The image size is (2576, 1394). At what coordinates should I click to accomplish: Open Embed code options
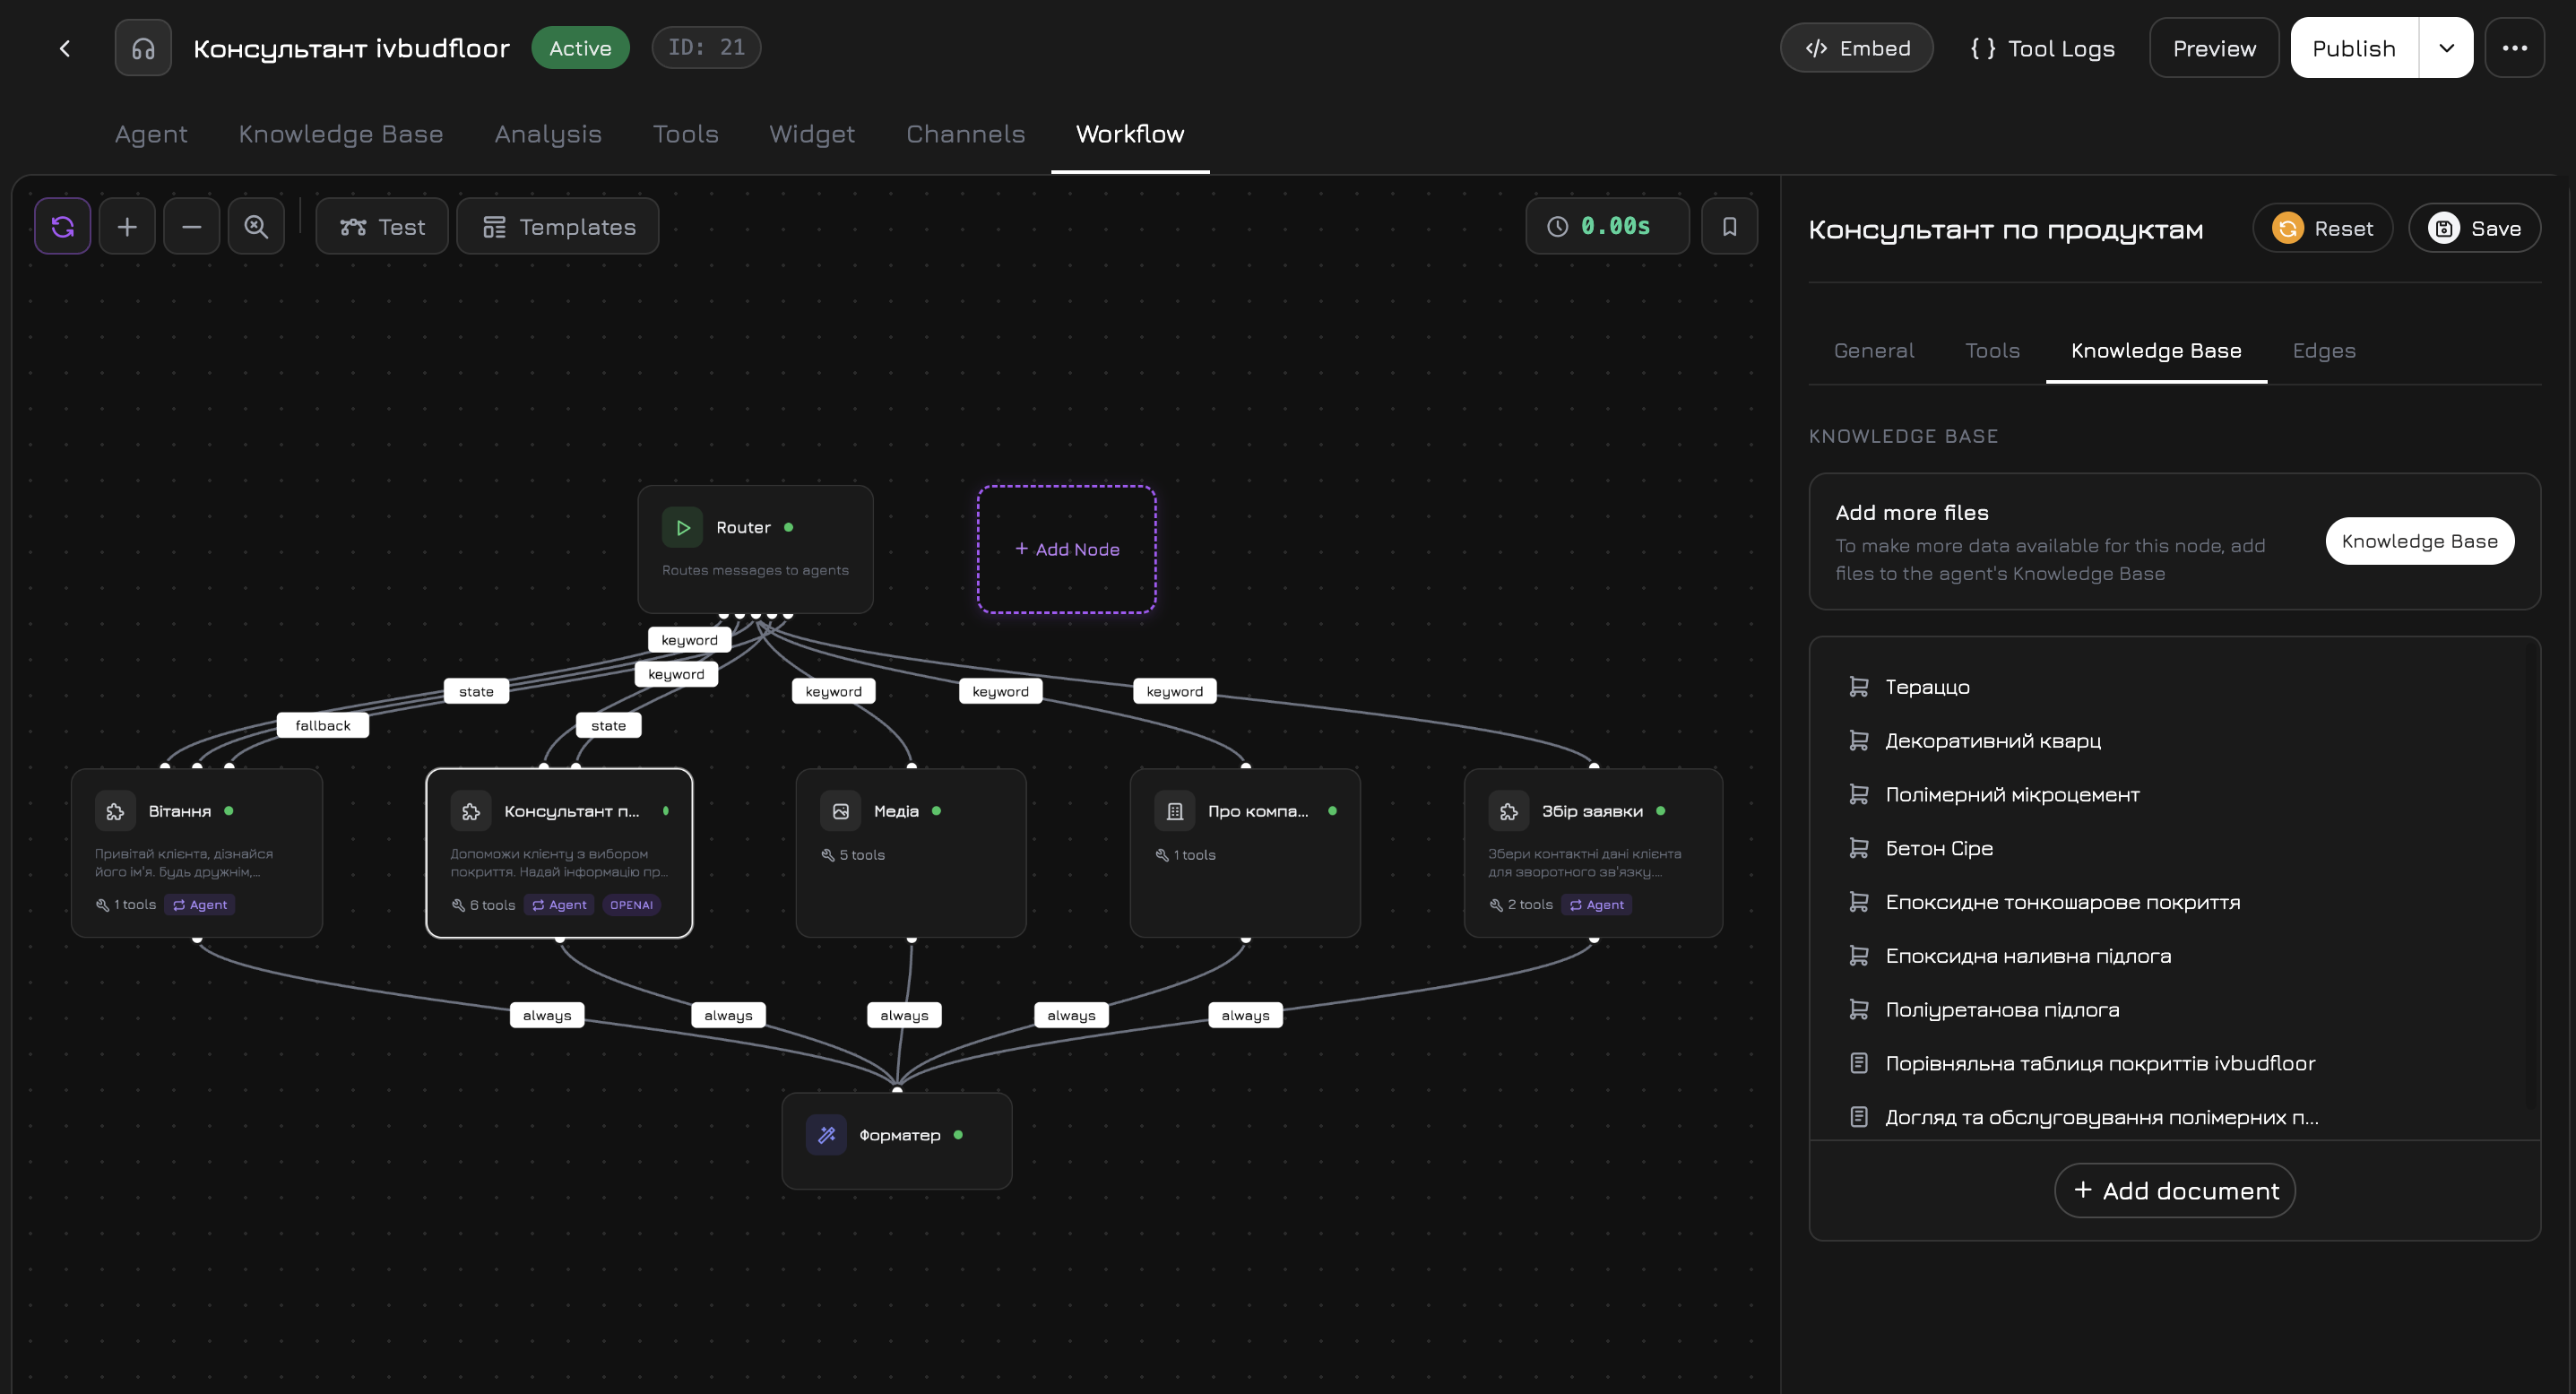[x=1856, y=47]
